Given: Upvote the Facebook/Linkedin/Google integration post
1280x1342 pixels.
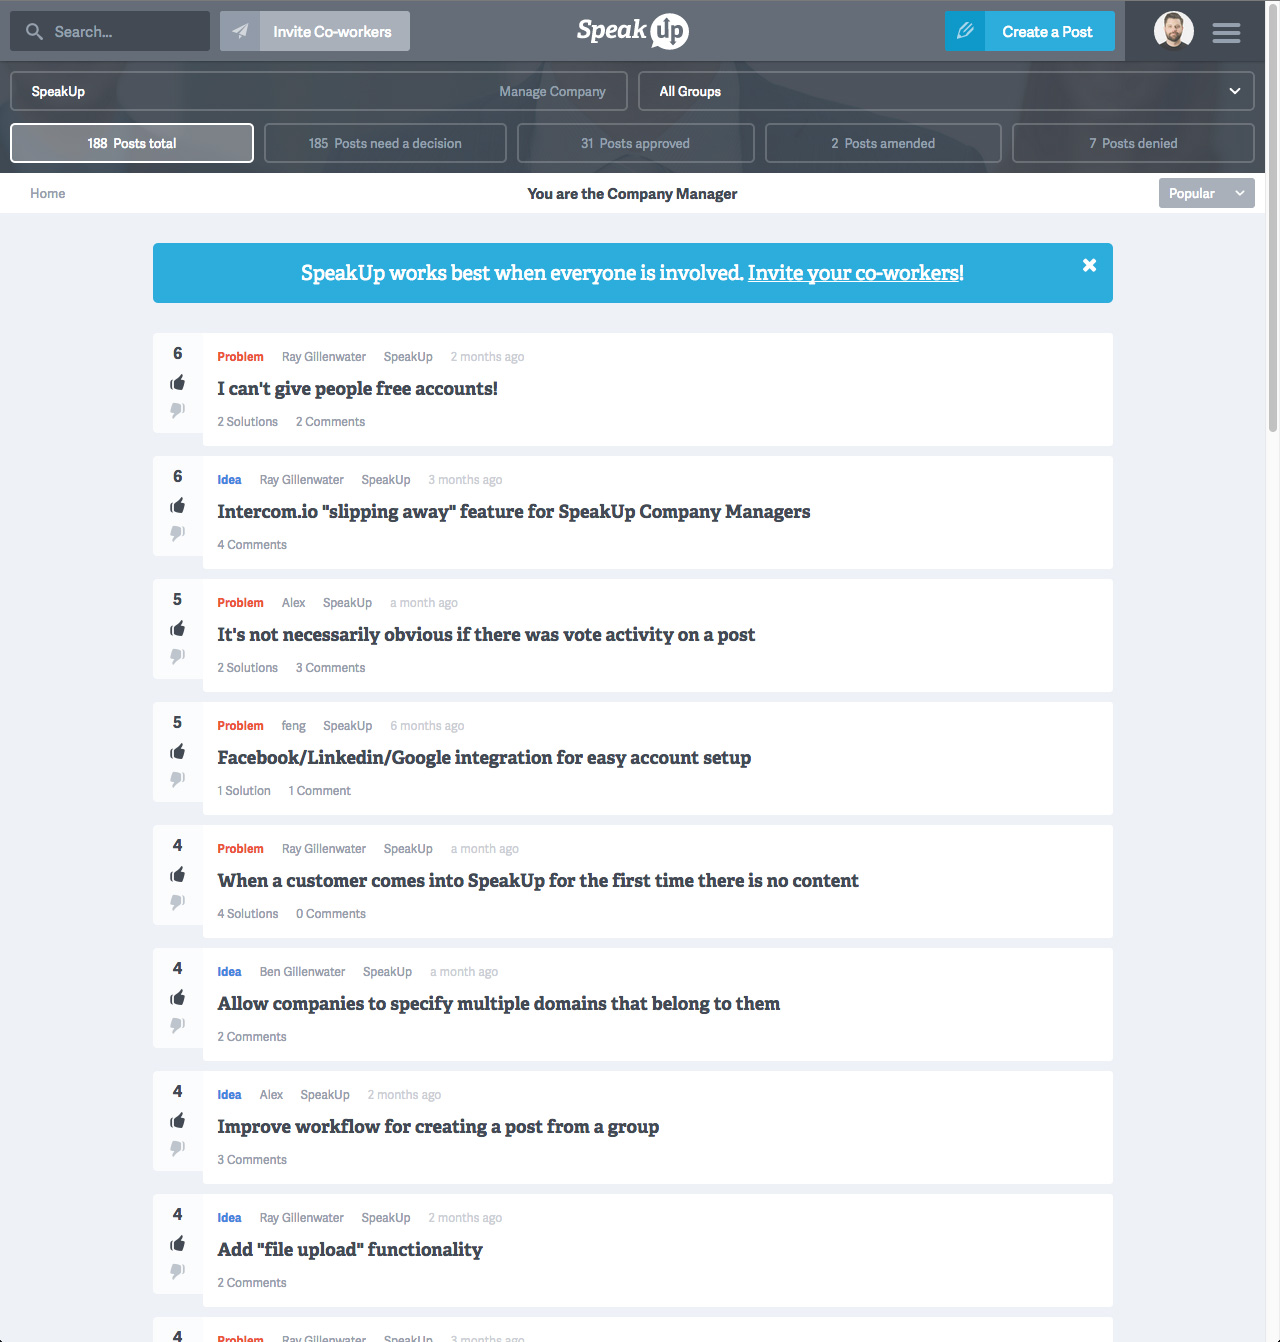Looking at the screenshot, I should coord(178,752).
